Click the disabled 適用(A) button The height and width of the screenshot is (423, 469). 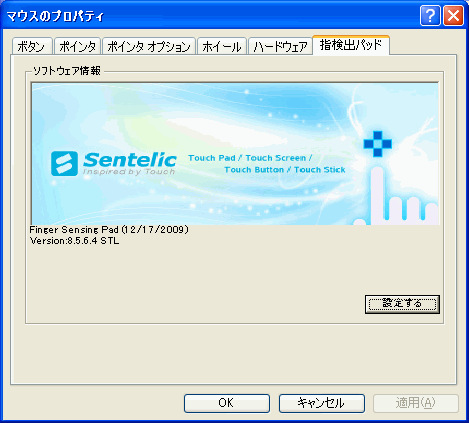tap(416, 403)
